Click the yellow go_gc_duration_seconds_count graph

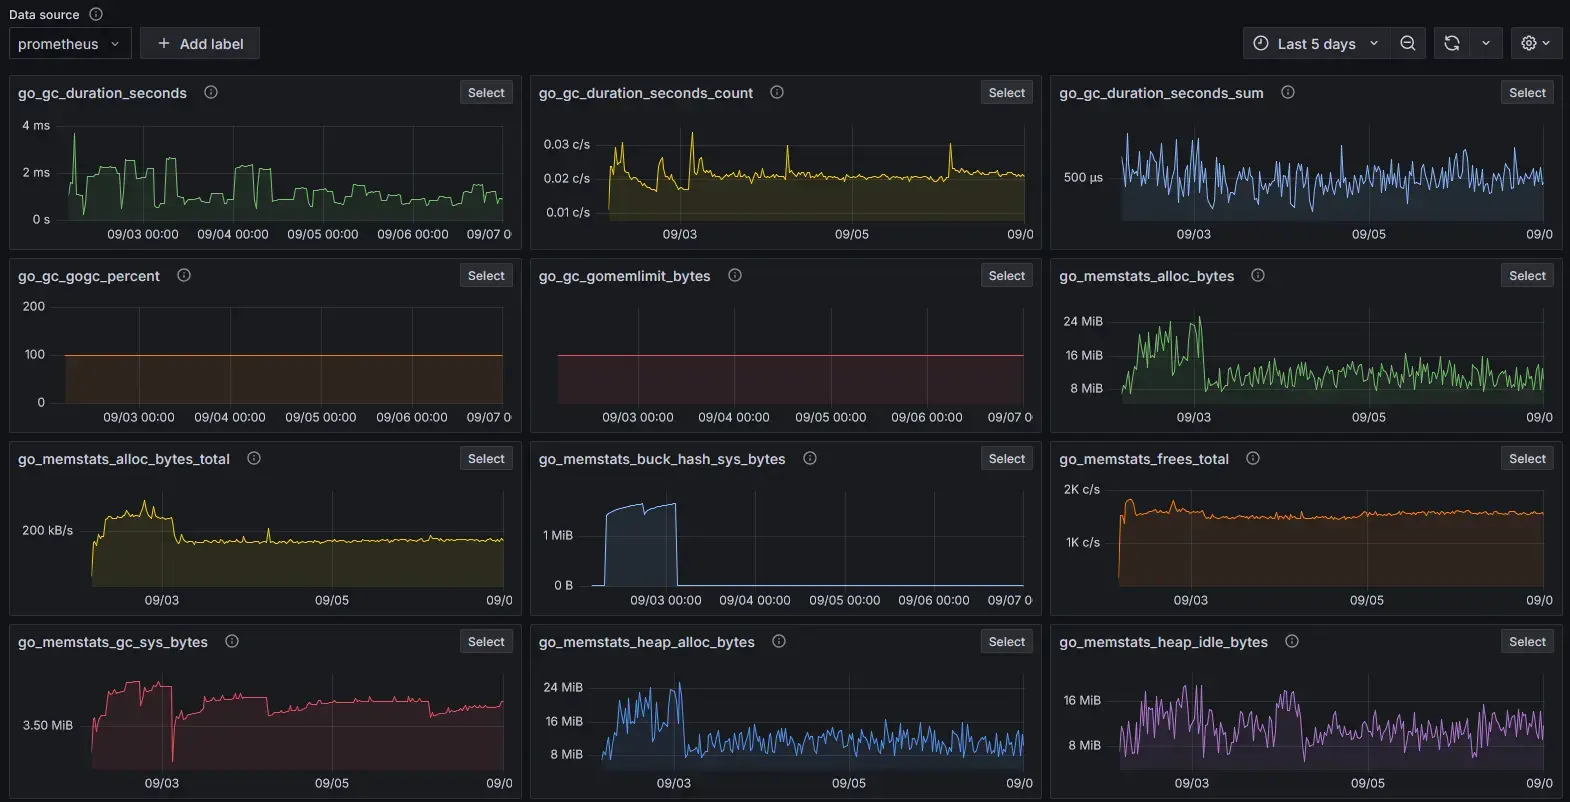pyautogui.click(x=816, y=175)
